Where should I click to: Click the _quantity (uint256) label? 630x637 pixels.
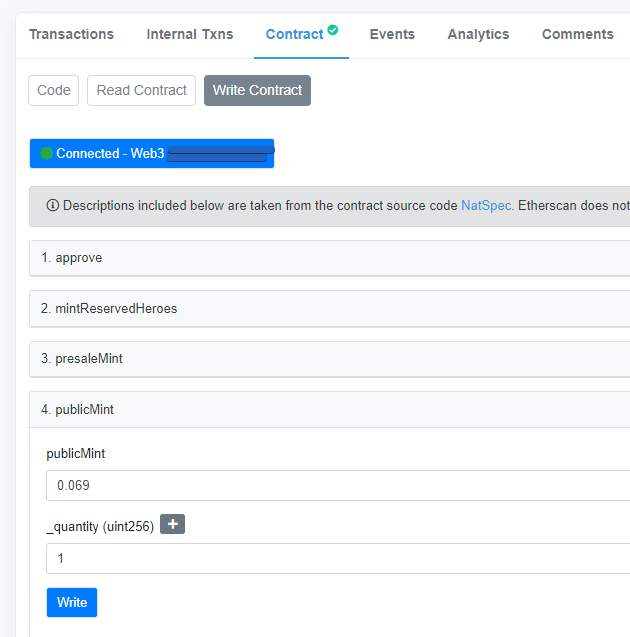coord(100,527)
